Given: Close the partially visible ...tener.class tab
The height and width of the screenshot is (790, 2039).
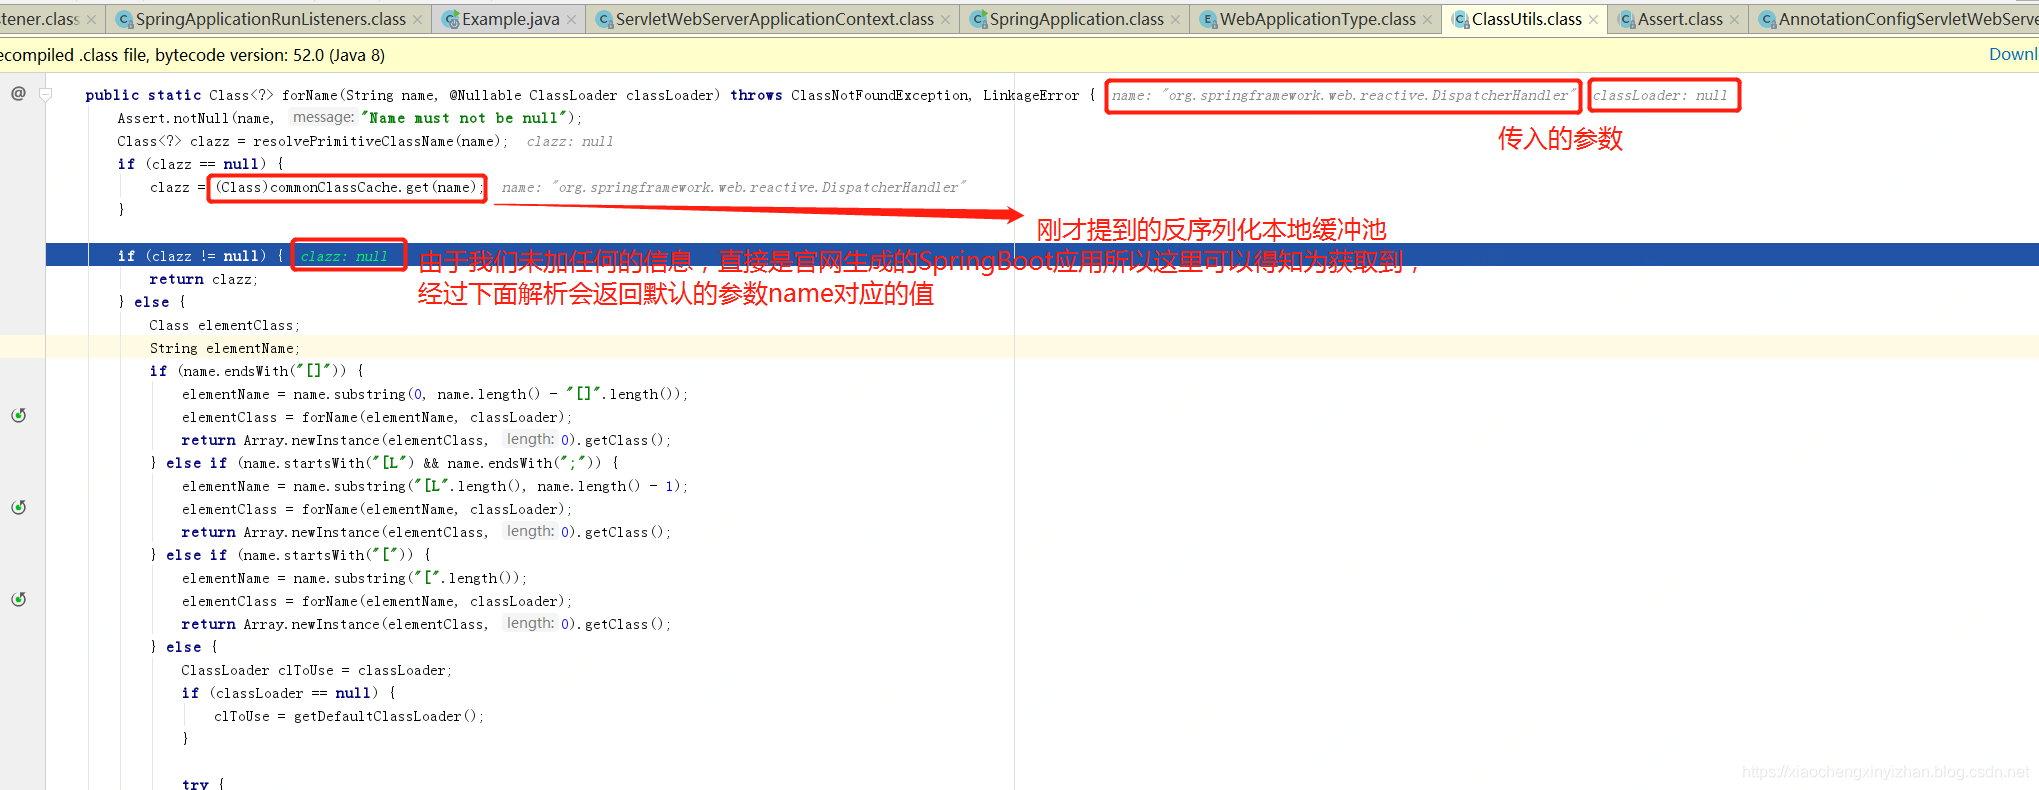Looking at the screenshot, I should coord(91,20).
